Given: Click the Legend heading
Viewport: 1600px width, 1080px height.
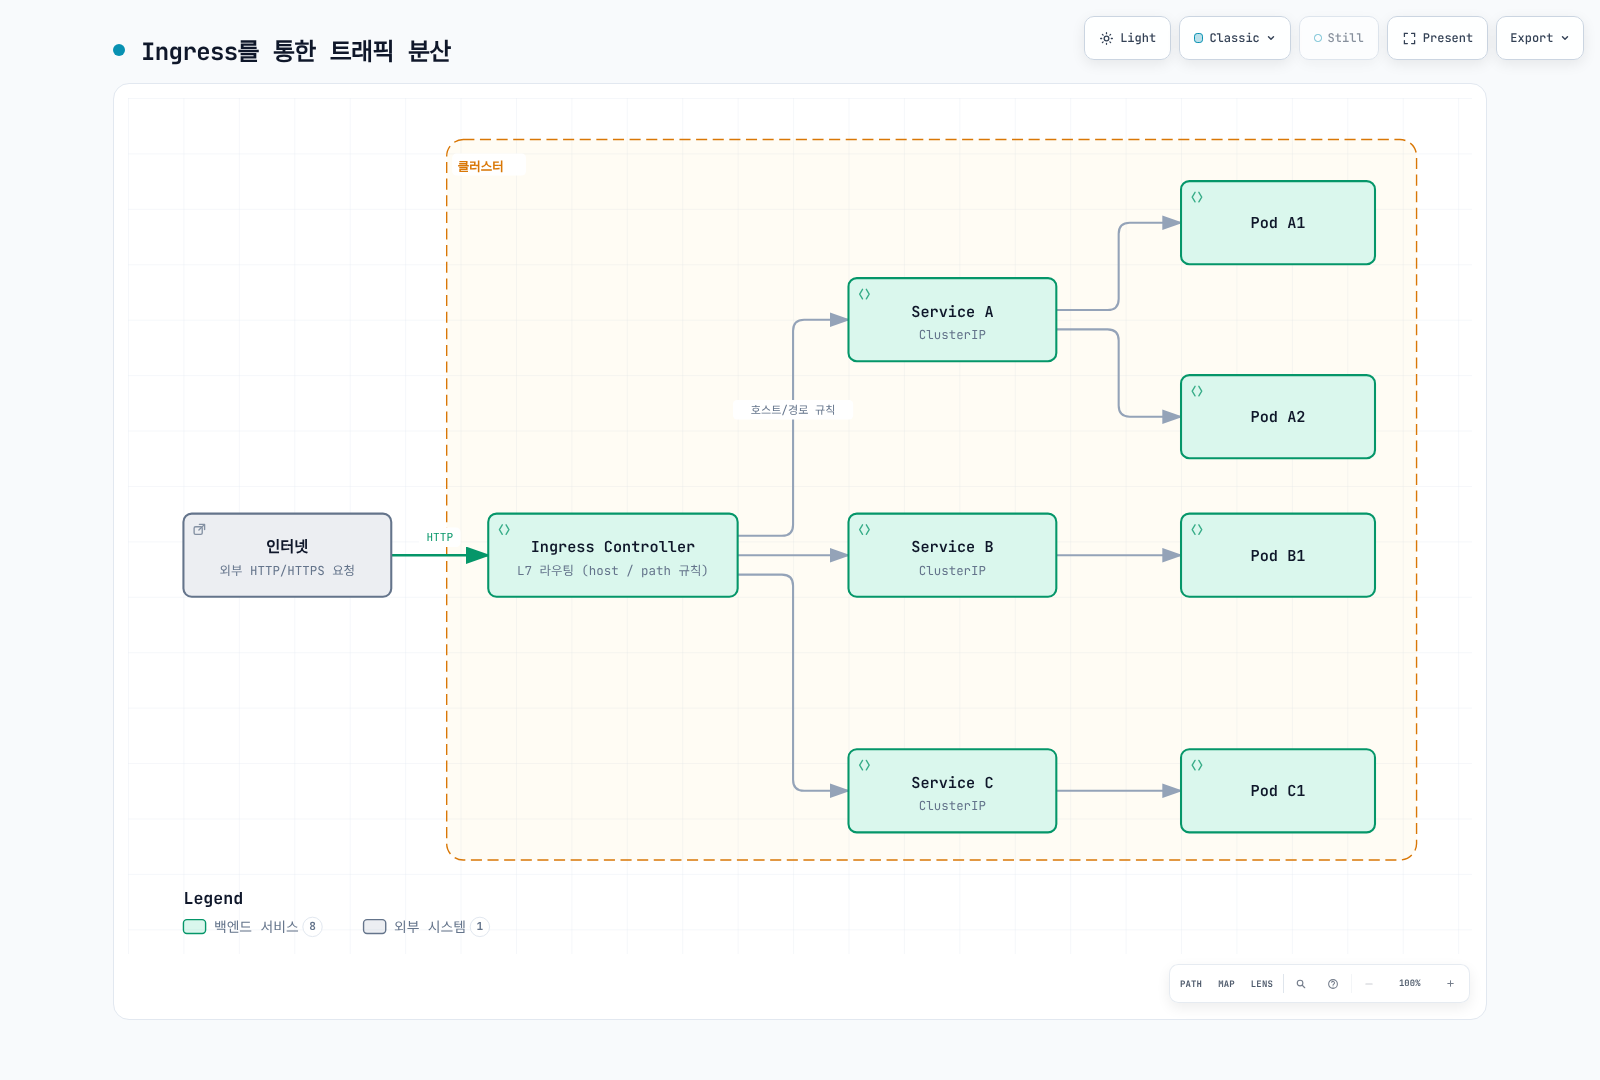Looking at the screenshot, I should pyautogui.click(x=213, y=898).
